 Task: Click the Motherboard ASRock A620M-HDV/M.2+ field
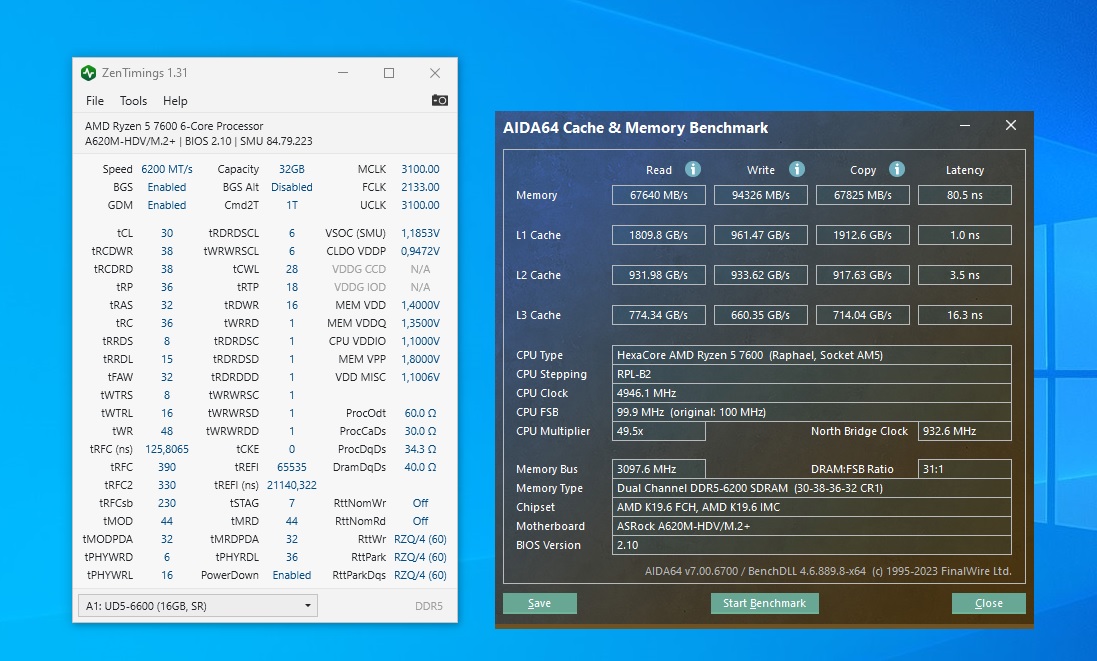tap(812, 526)
